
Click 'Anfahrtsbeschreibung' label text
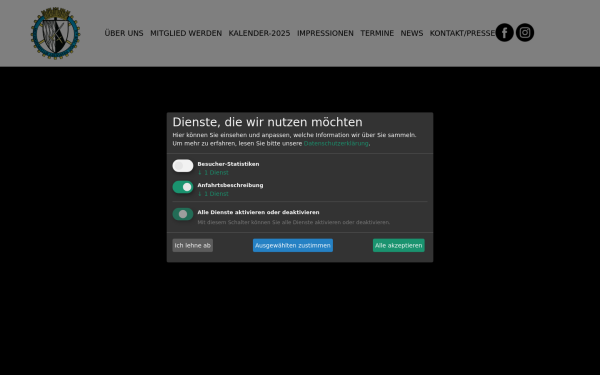230,185
